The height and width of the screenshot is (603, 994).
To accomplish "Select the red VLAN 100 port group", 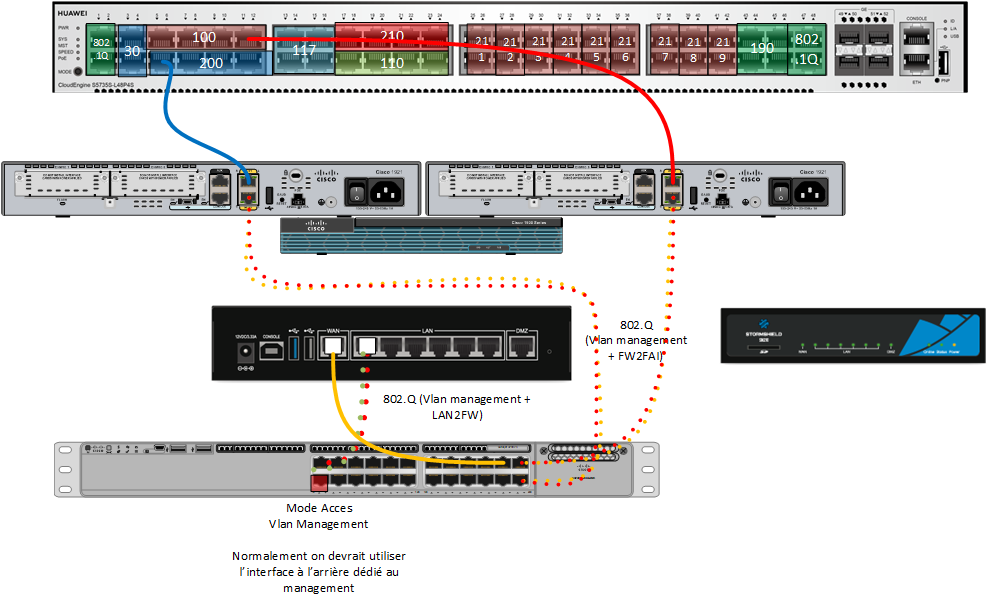I will (204, 38).
